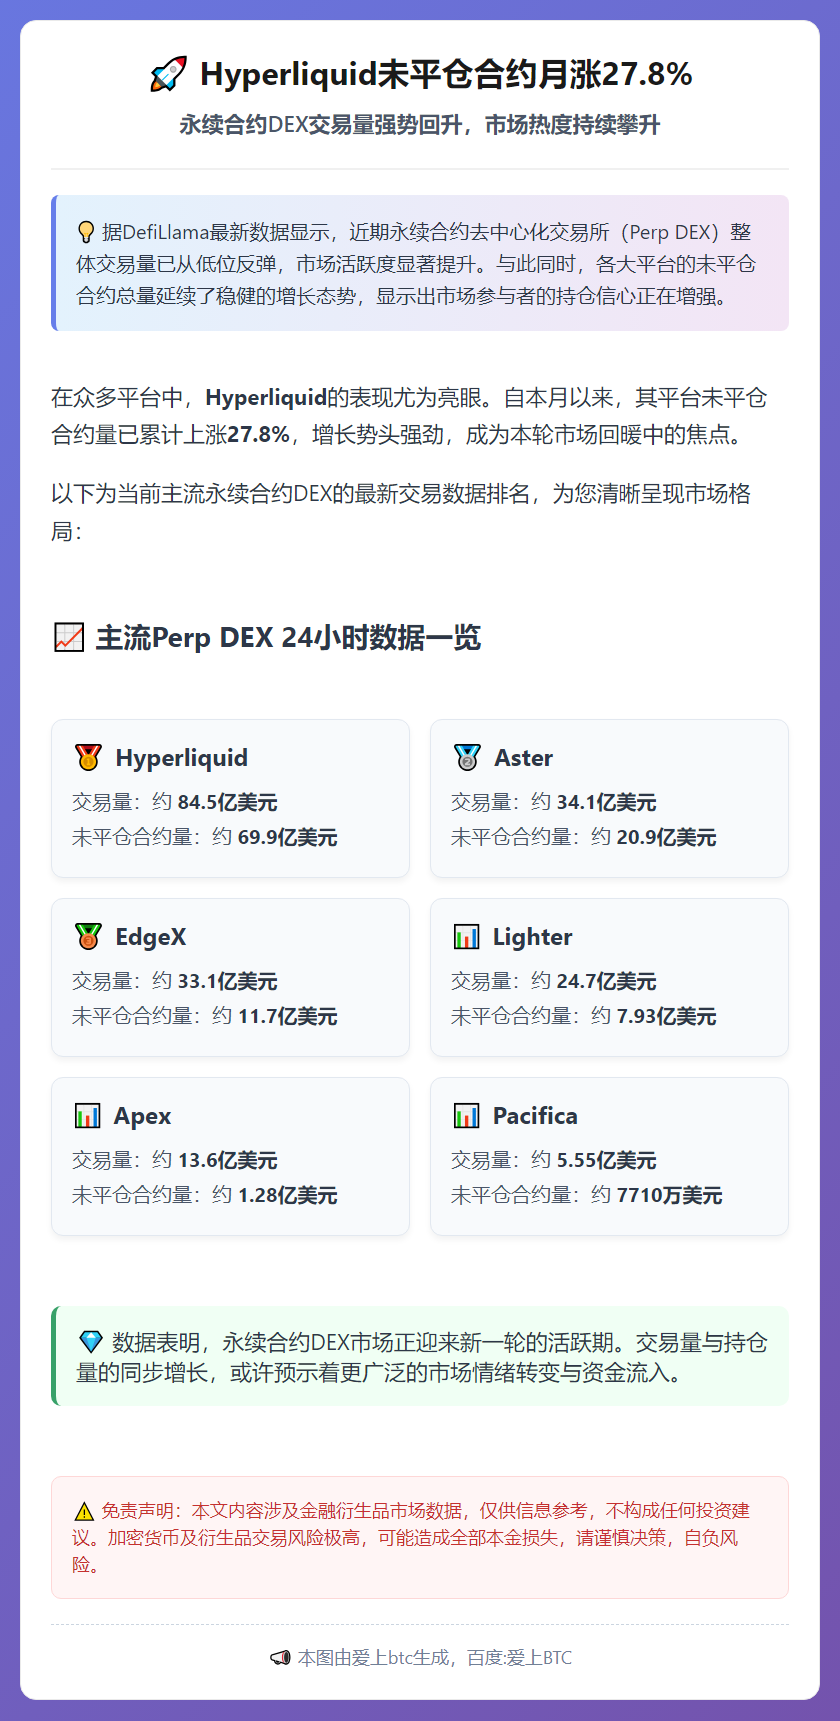Click the warning triangle icon in the disclaimer
Viewport: 840px width, 1721px height.
point(84,1512)
